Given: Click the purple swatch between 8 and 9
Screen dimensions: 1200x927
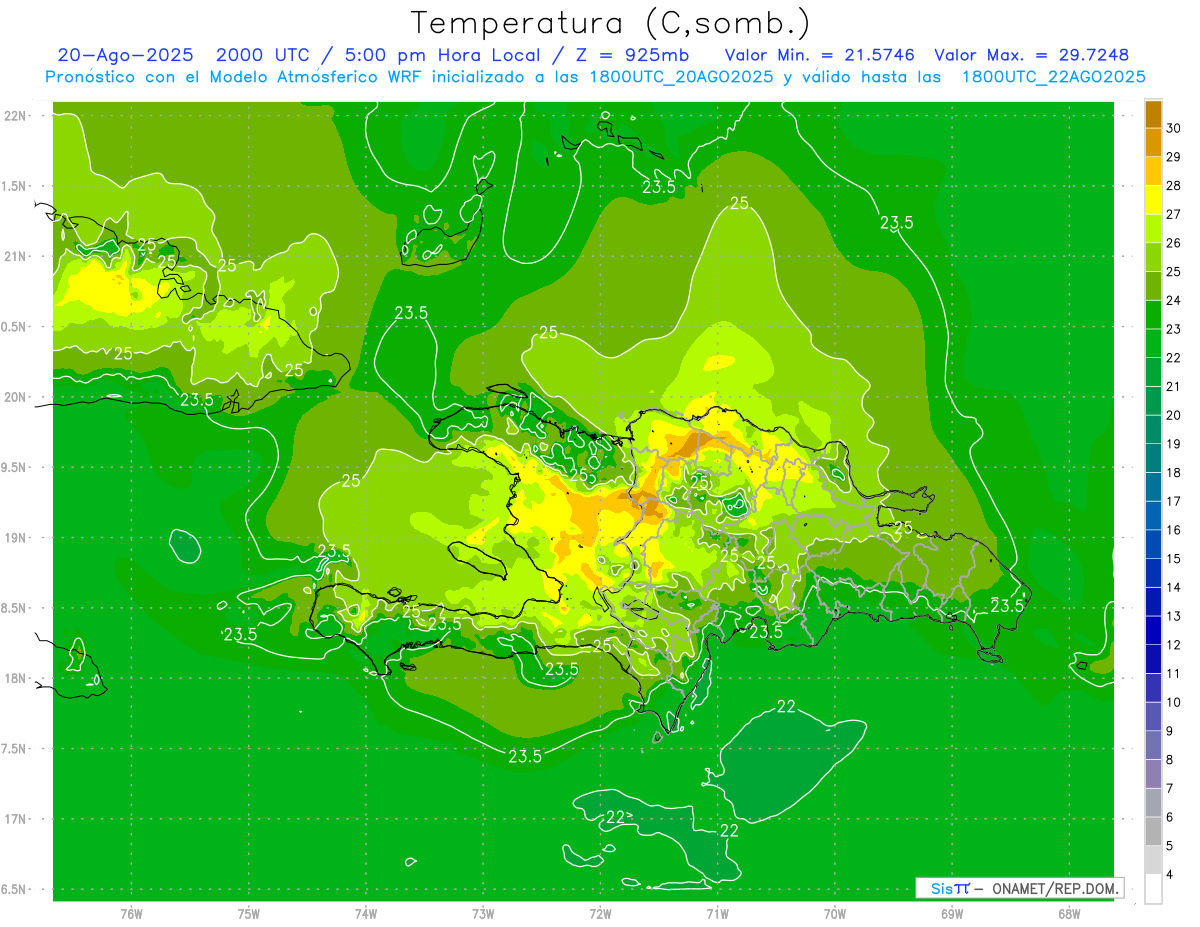Looking at the screenshot, I should pyautogui.click(x=1153, y=745).
